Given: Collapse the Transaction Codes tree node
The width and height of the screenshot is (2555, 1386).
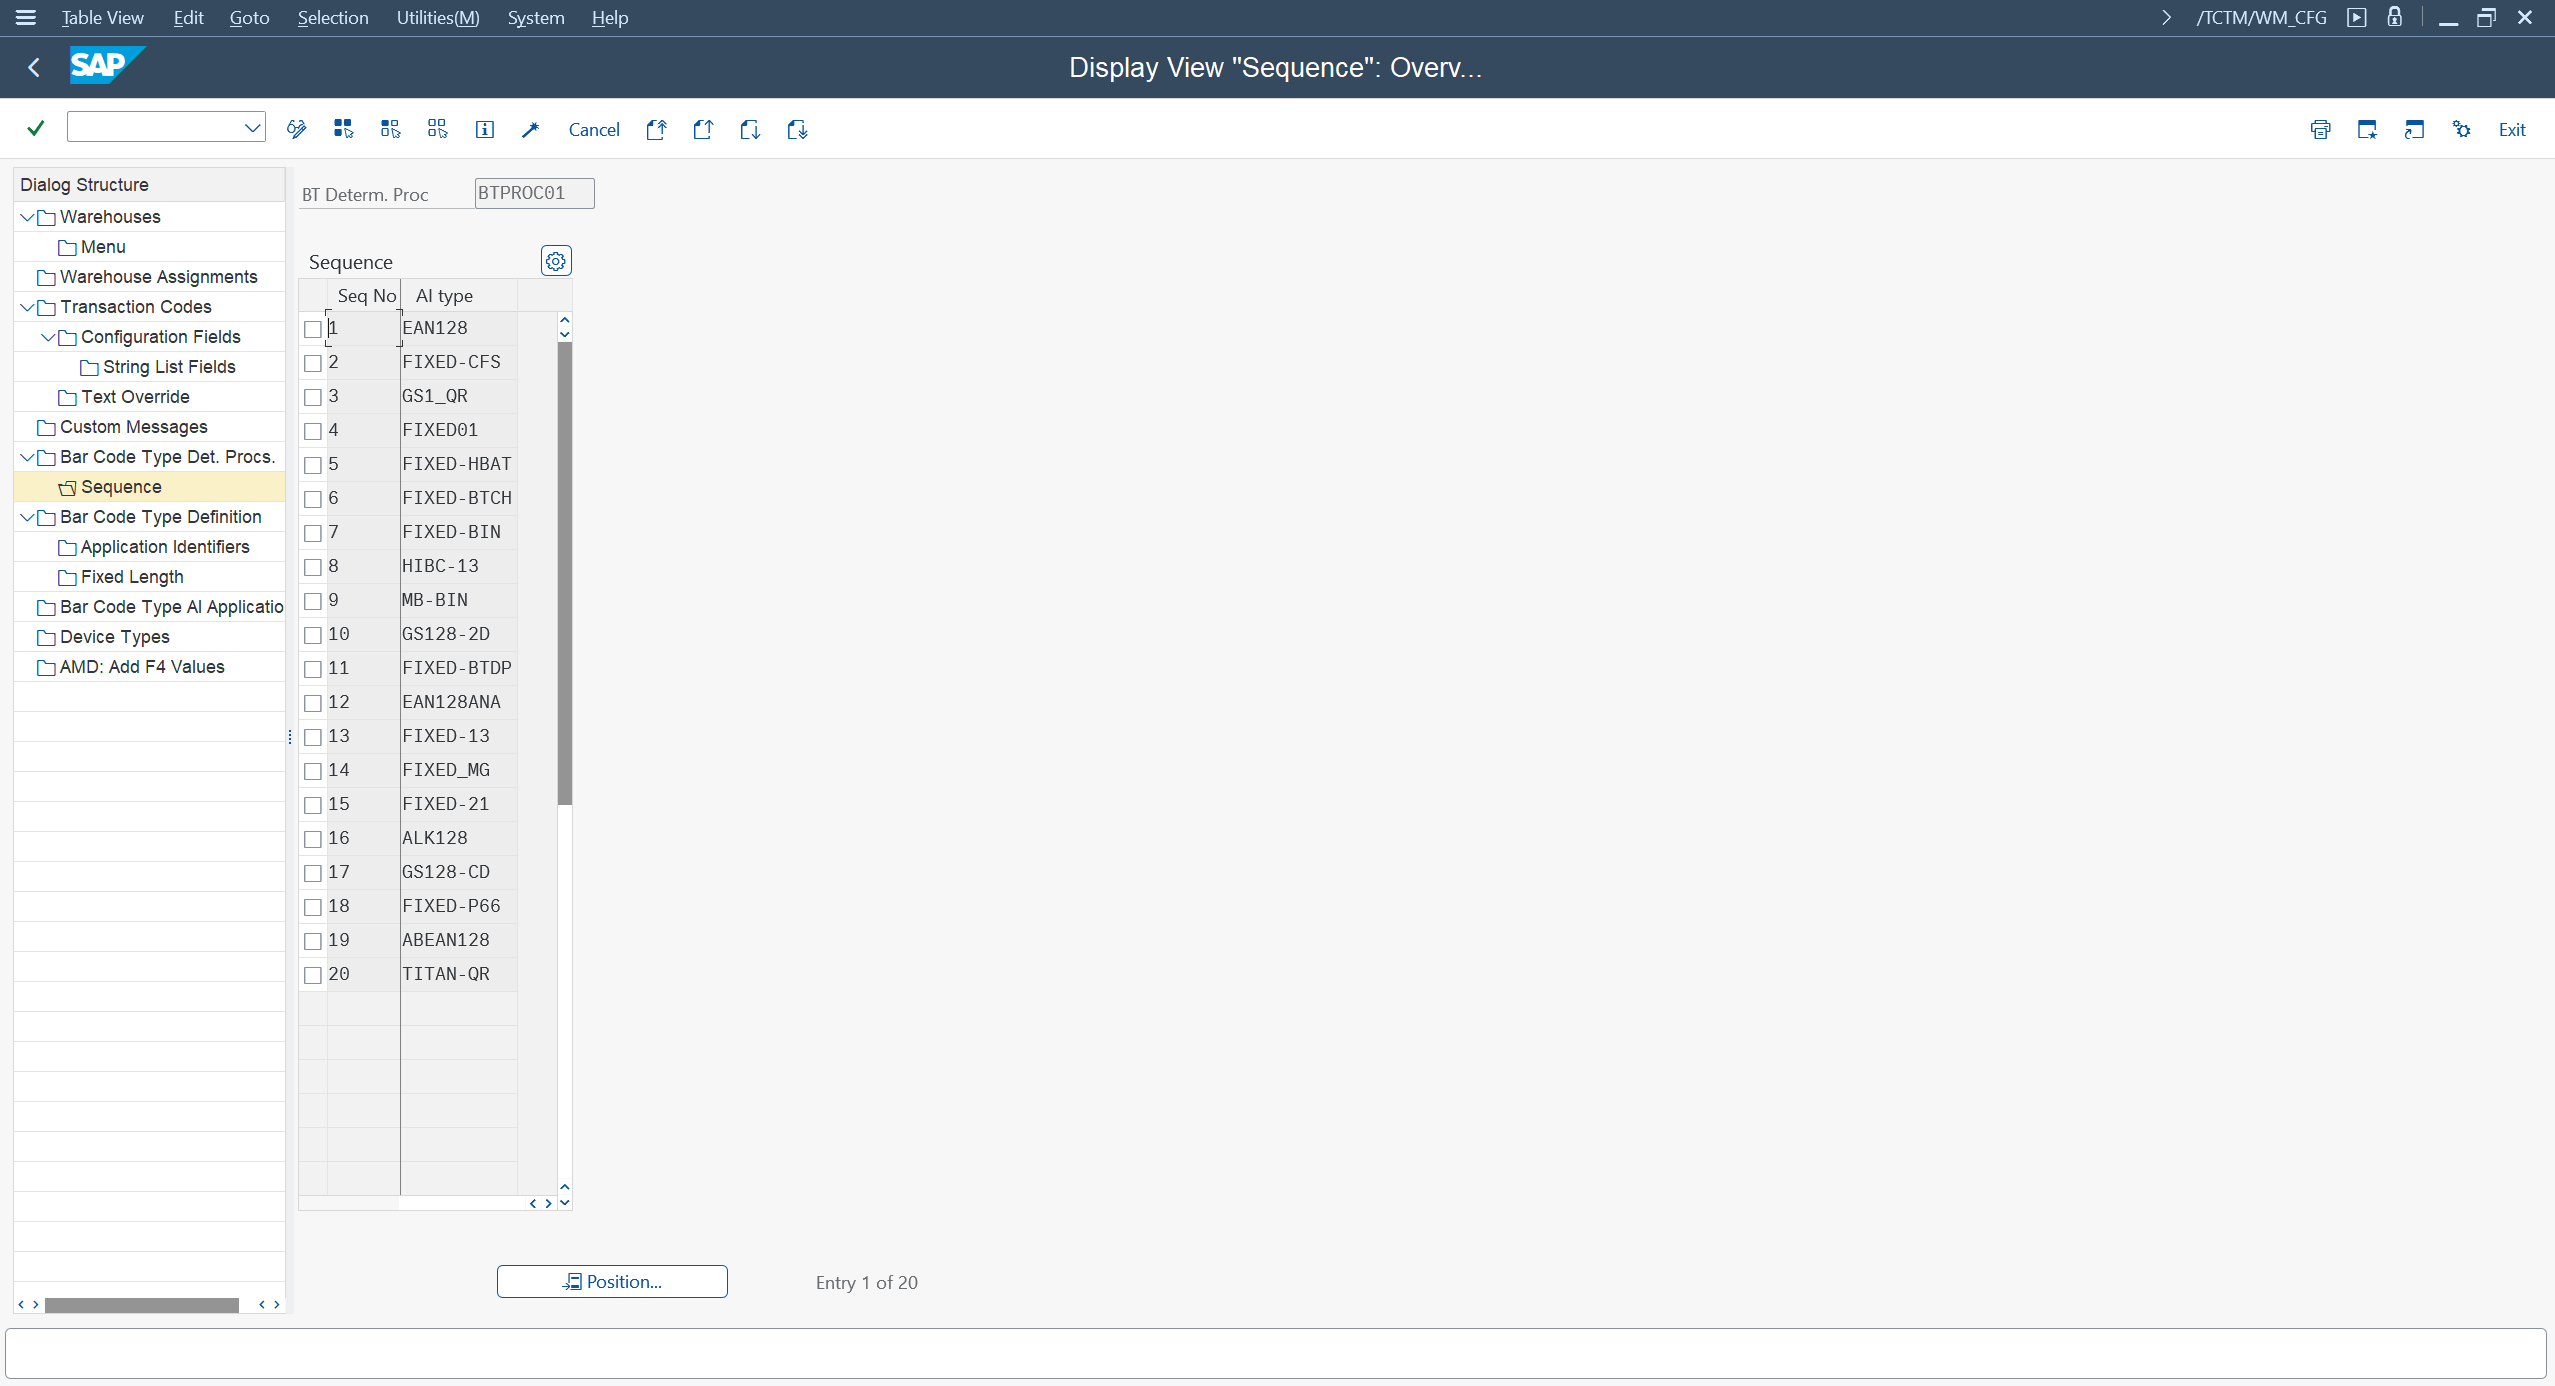Looking at the screenshot, I should pos(27,307).
